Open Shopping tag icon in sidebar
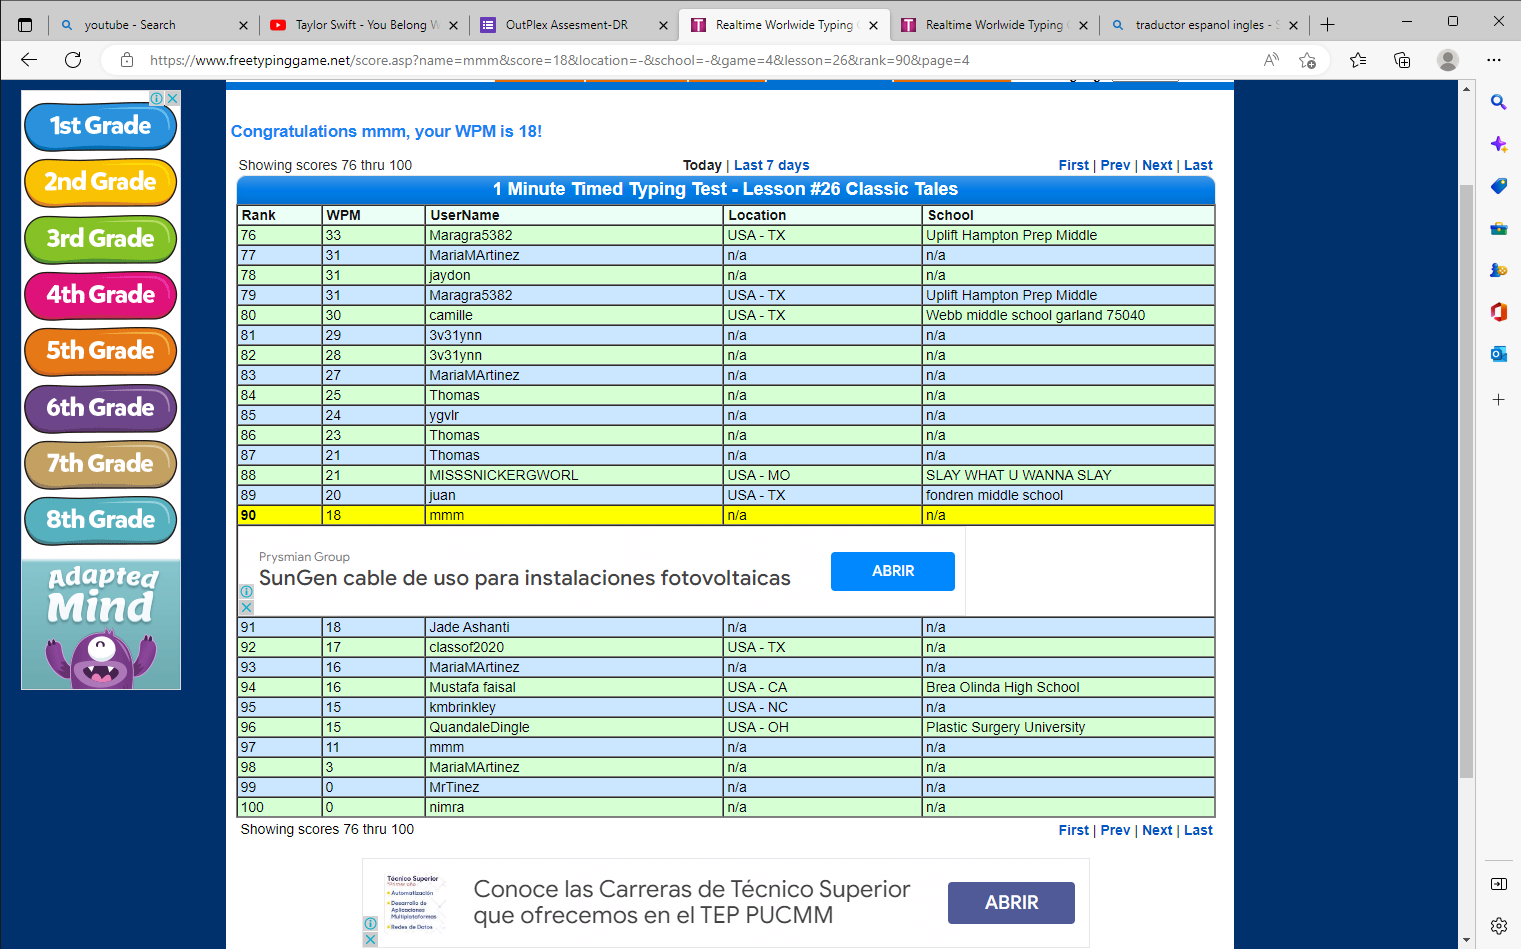Screen dimensions: 1521x949 (x=1498, y=186)
